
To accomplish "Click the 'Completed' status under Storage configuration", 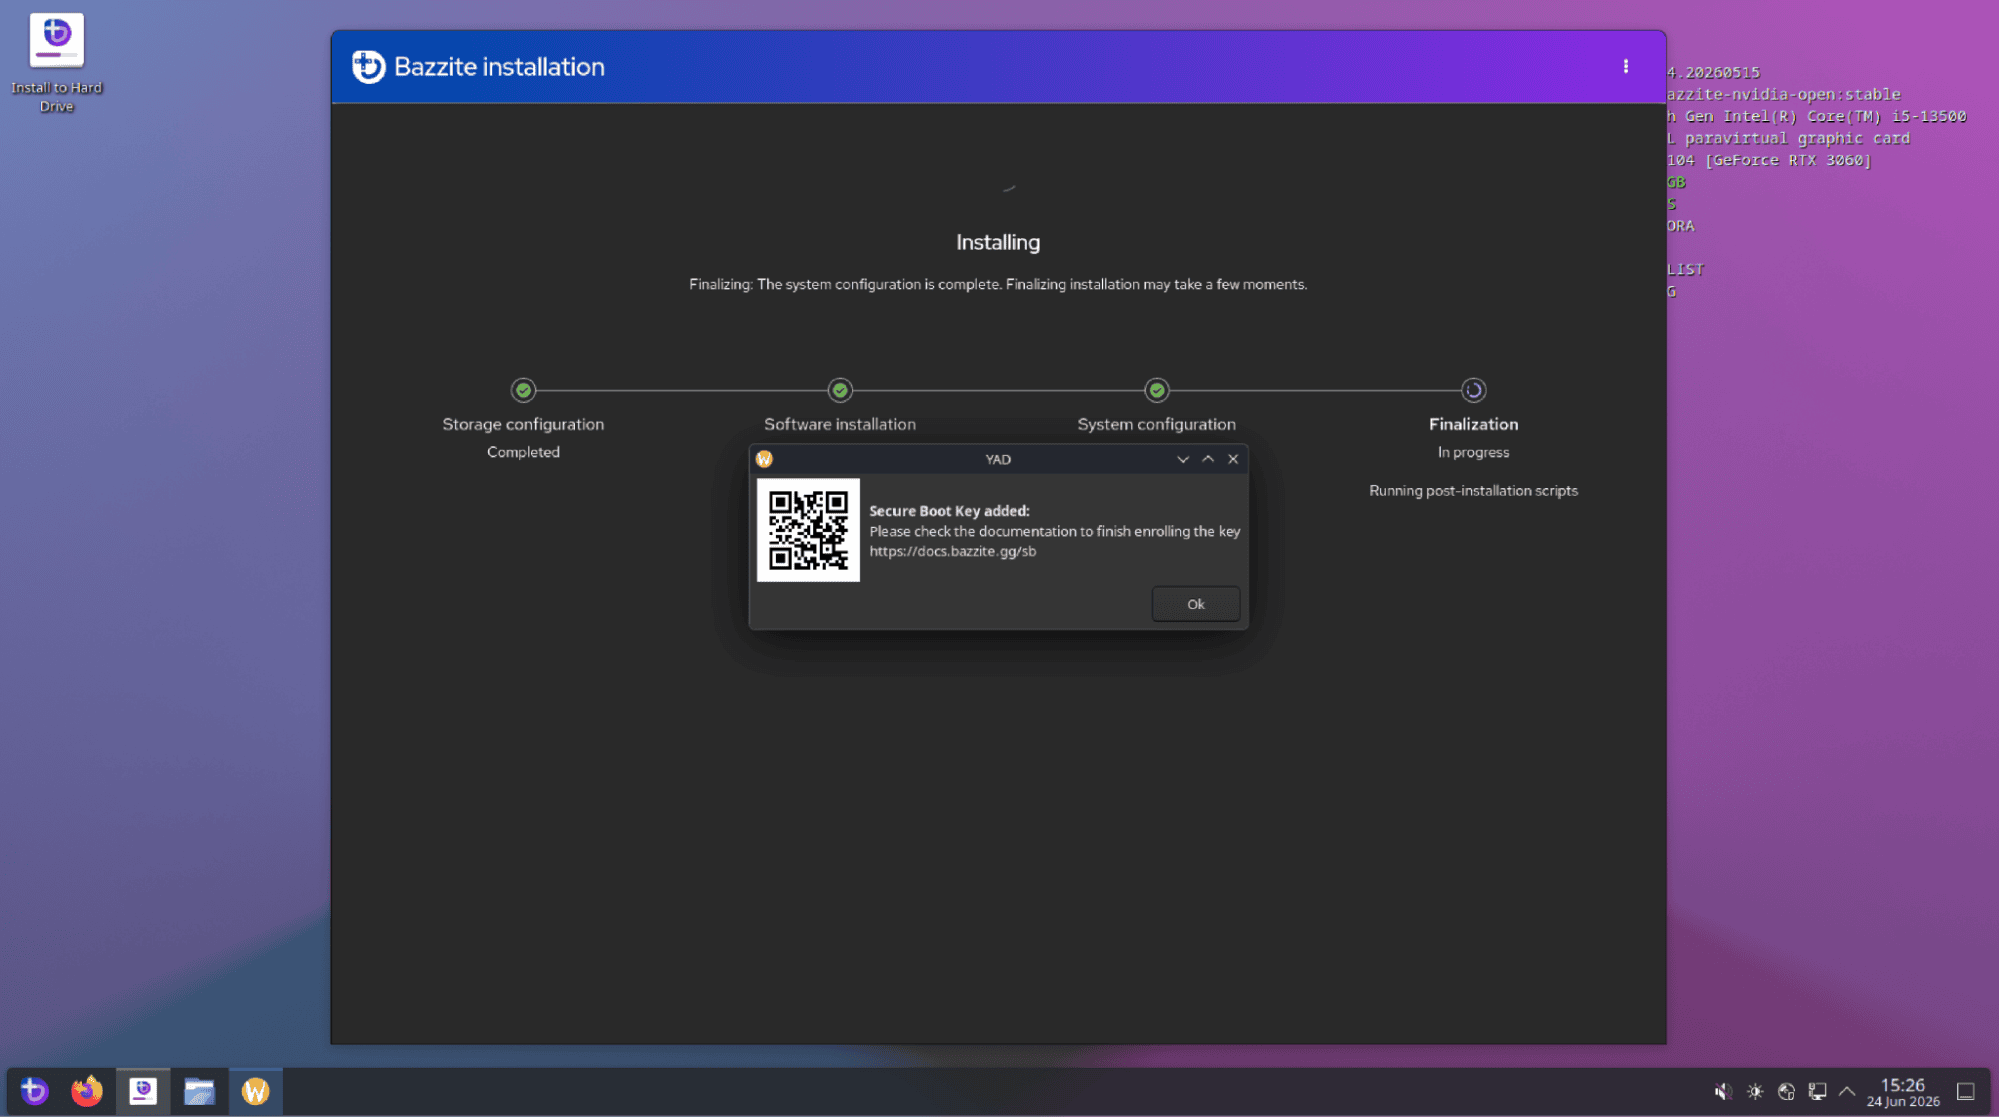I will (x=523, y=452).
